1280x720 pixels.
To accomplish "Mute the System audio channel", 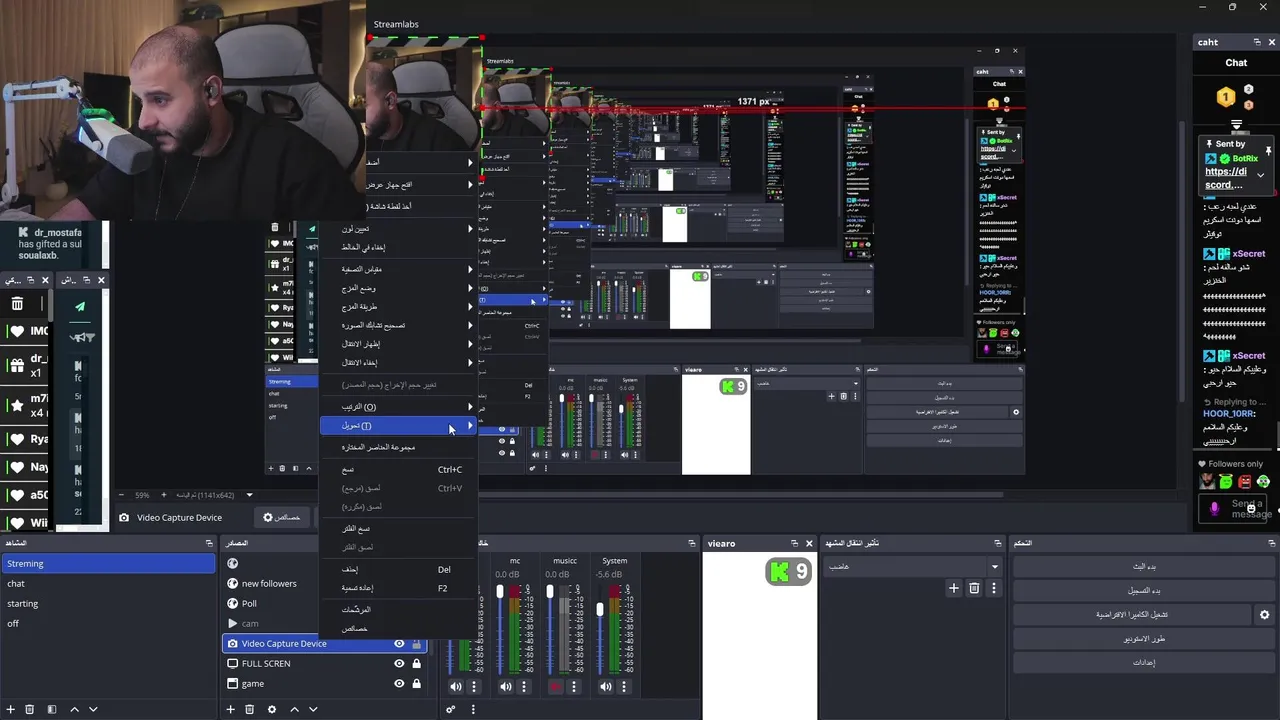I will click(606, 687).
